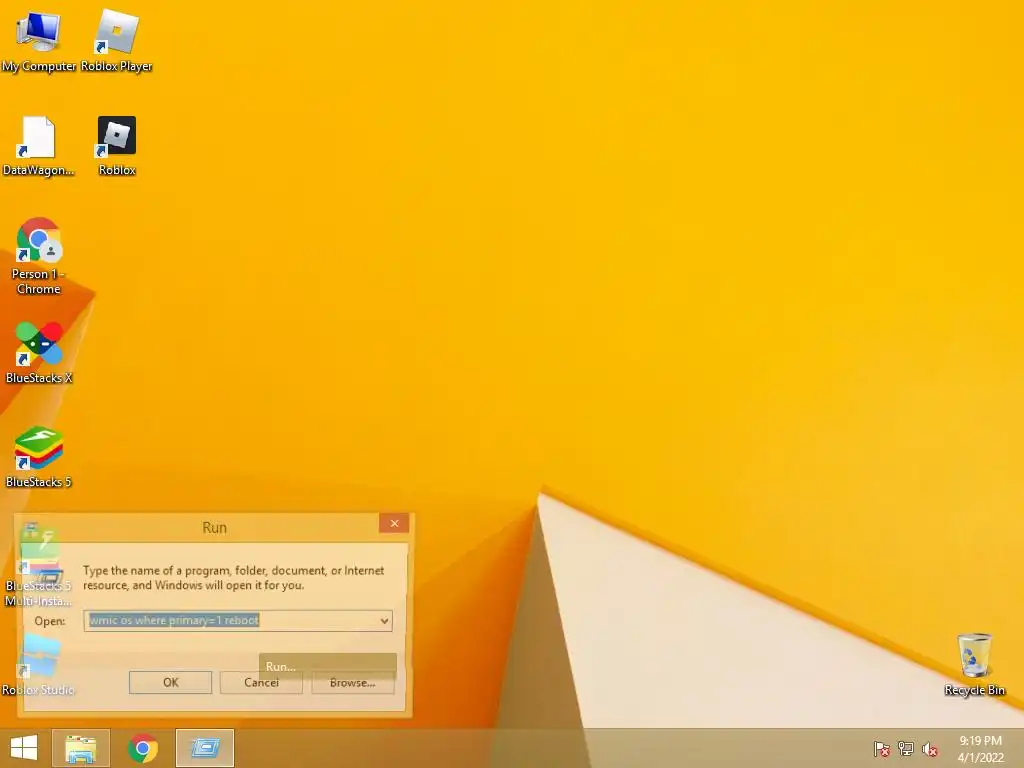Screen dimensions: 1024x768
Task: Open DataWagon shortcut file
Action: 39,146
